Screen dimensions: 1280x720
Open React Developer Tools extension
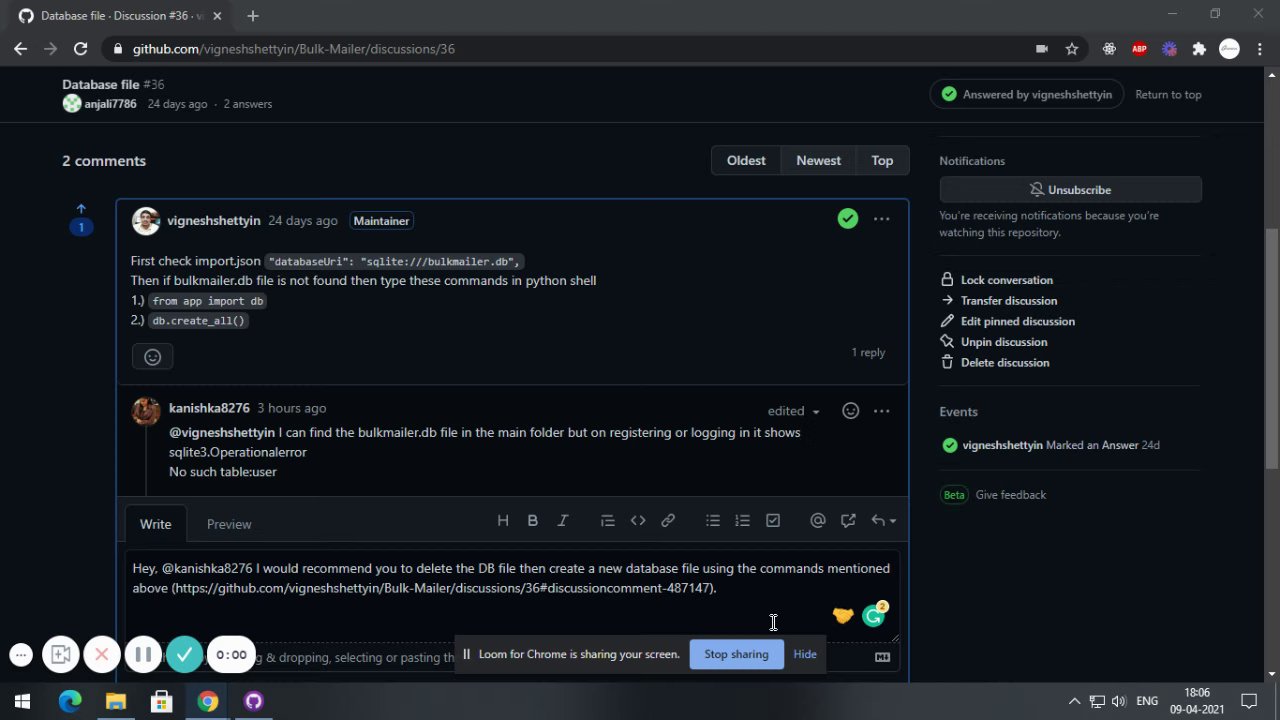(x=1109, y=49)
